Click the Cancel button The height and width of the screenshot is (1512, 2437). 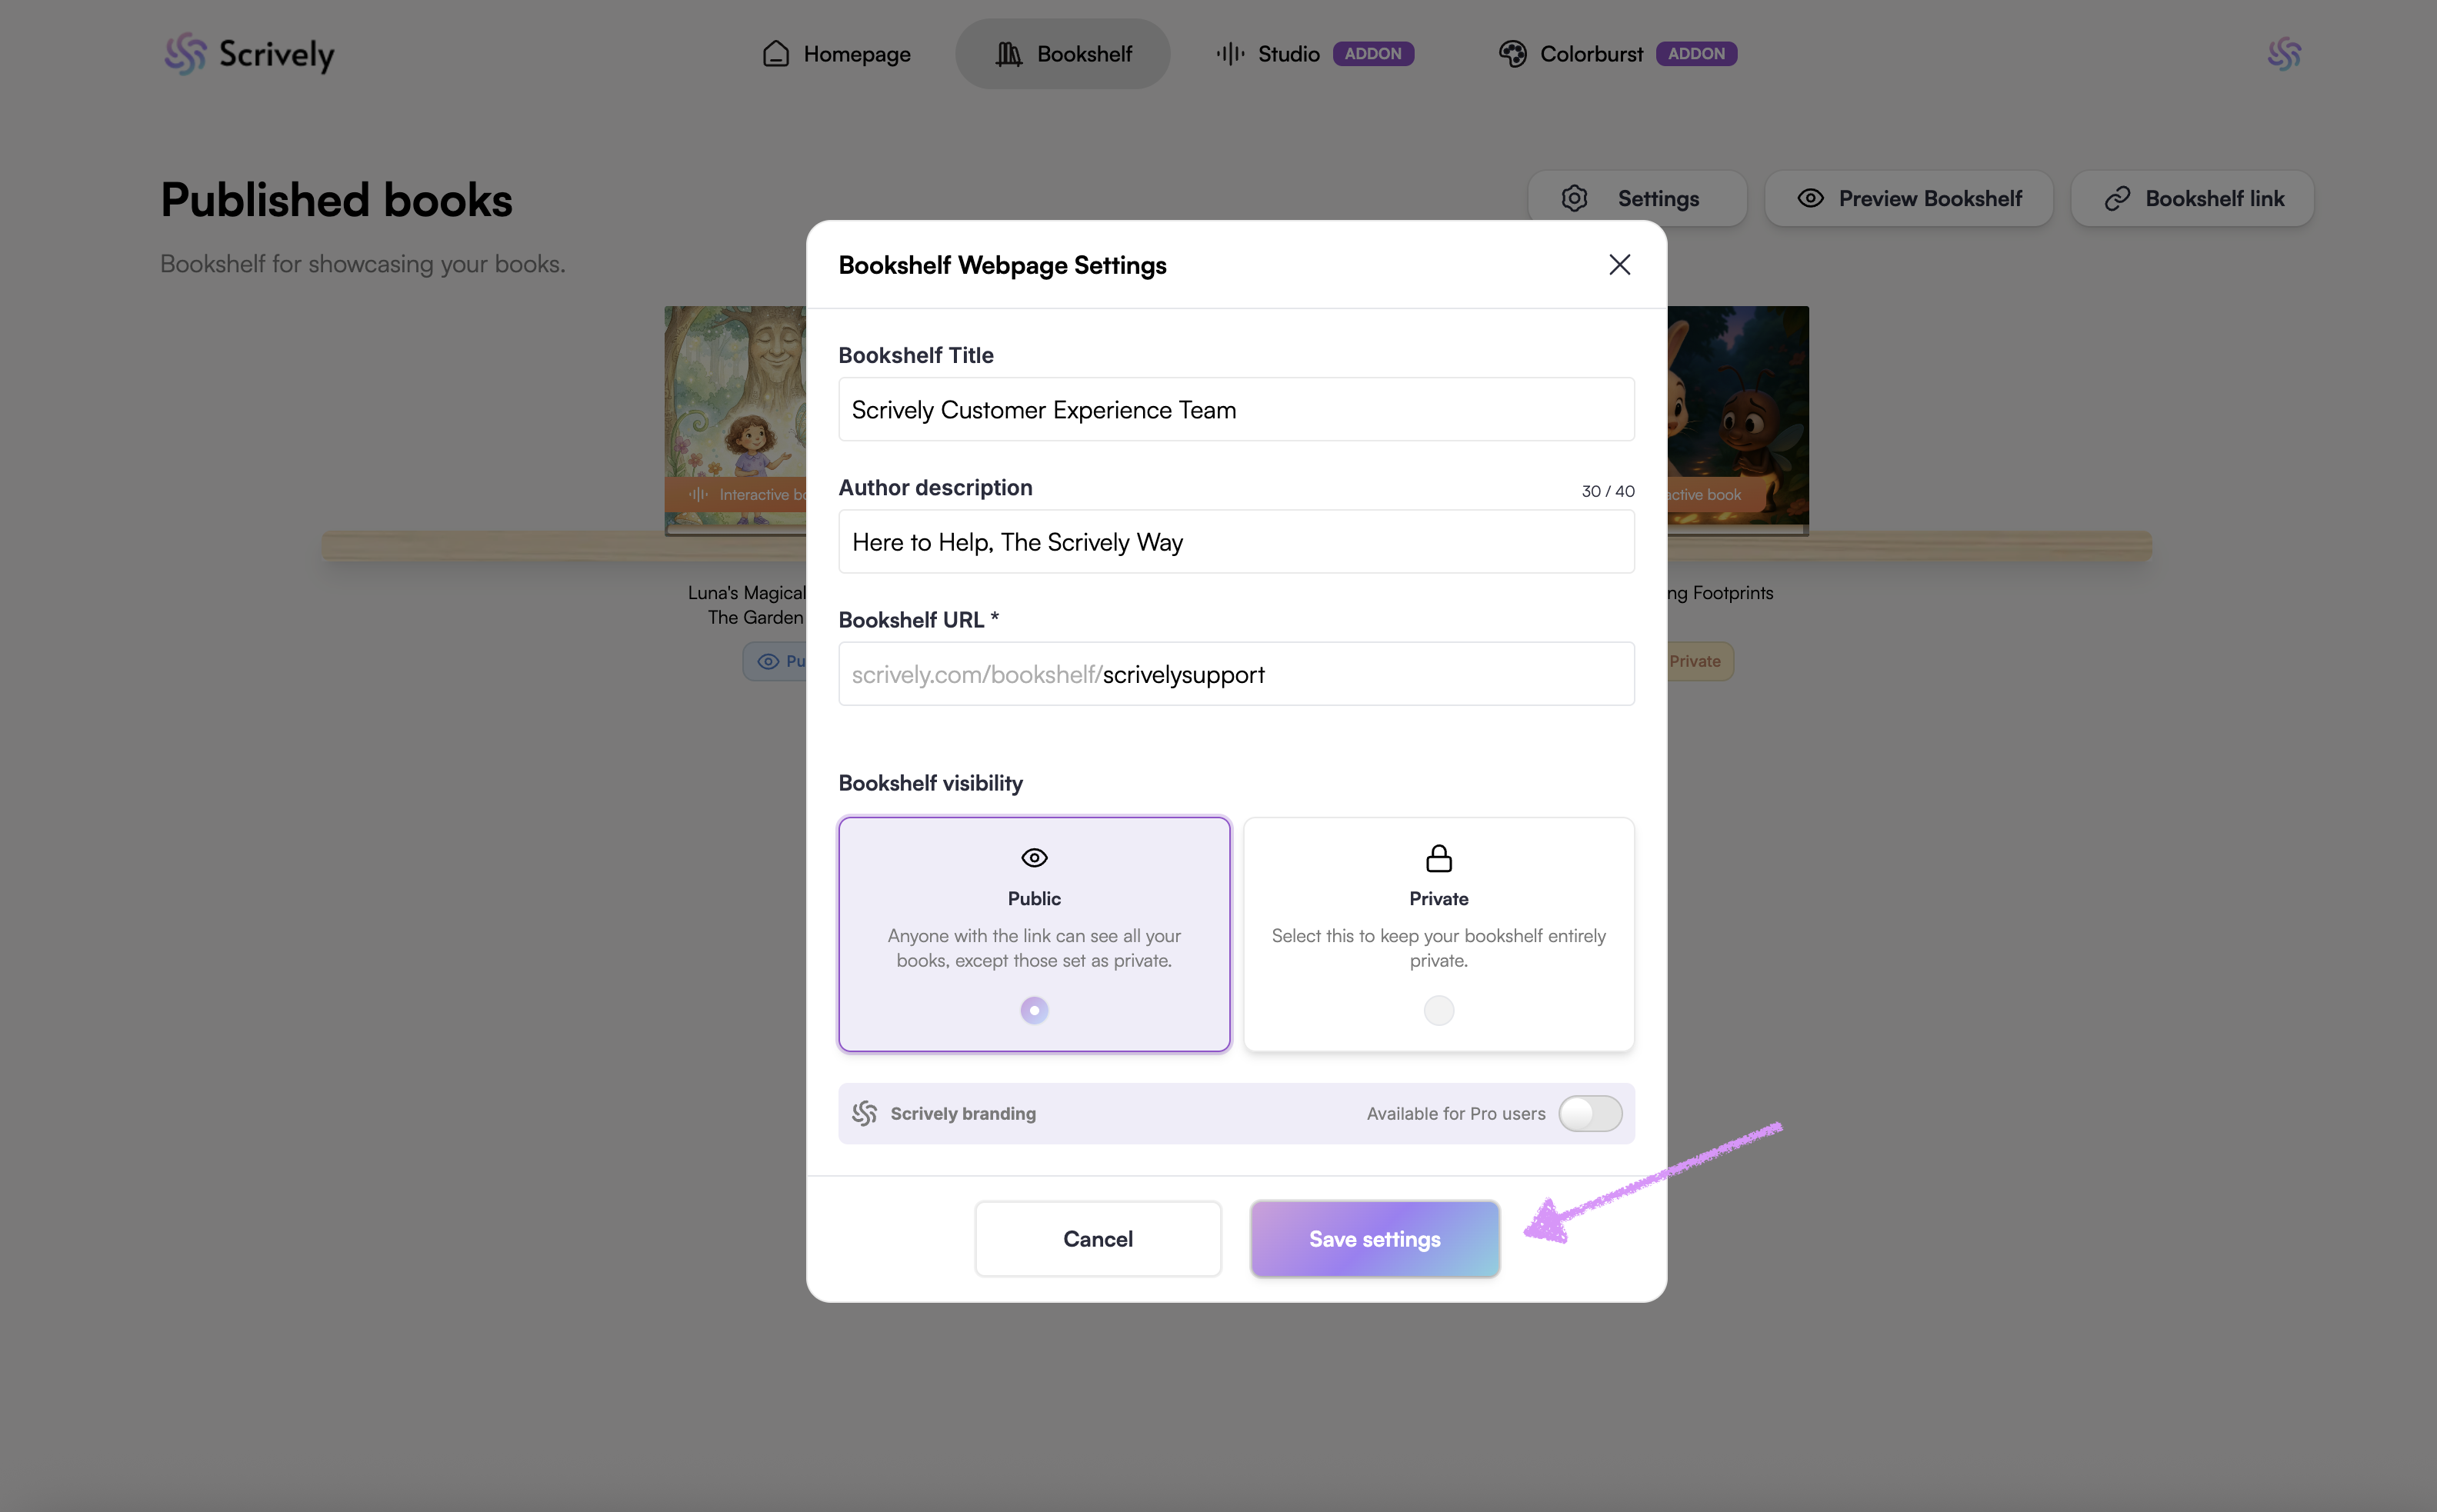point(1097,1238)
